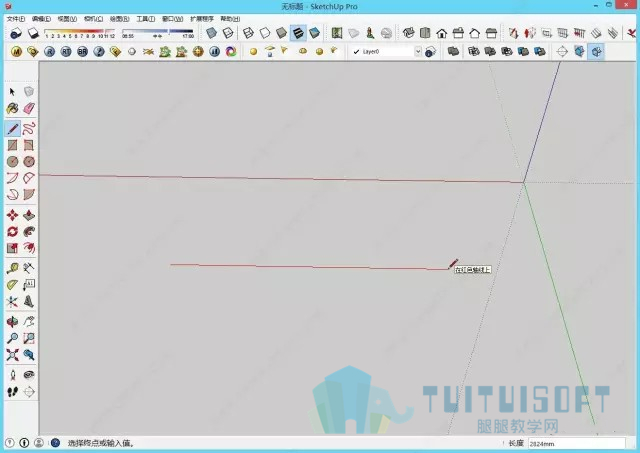This screenshot has width=640, height=453.
Task: Click the Zoom Extents icon
Action: click(x=13, y=355)
